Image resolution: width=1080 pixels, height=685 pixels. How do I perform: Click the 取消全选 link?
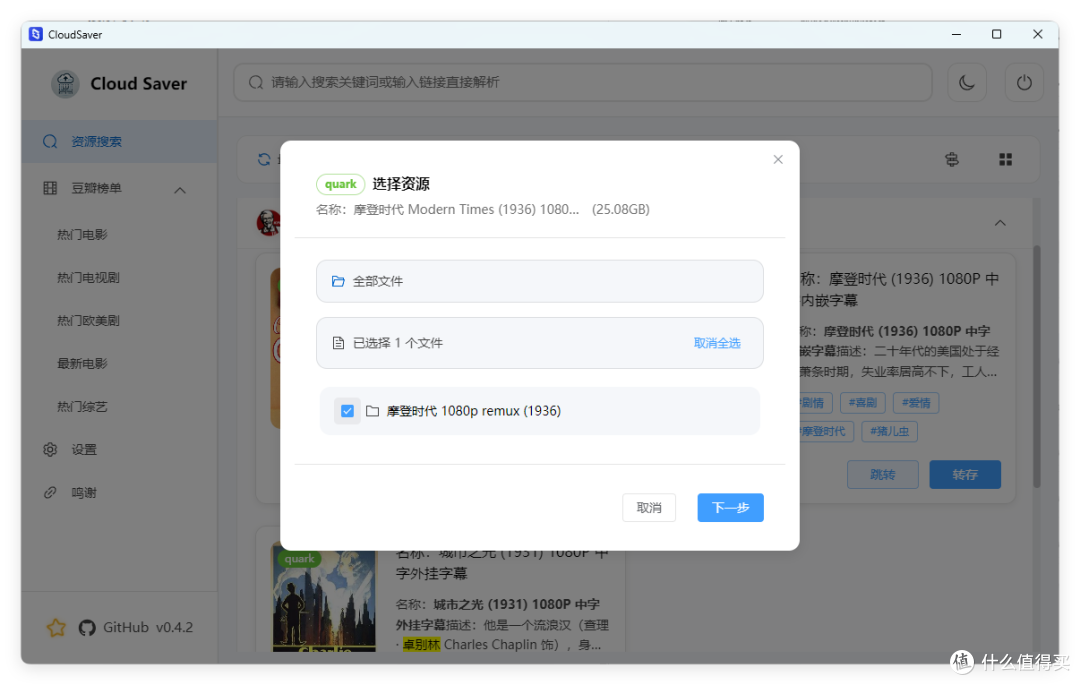(x=717, y=343)
